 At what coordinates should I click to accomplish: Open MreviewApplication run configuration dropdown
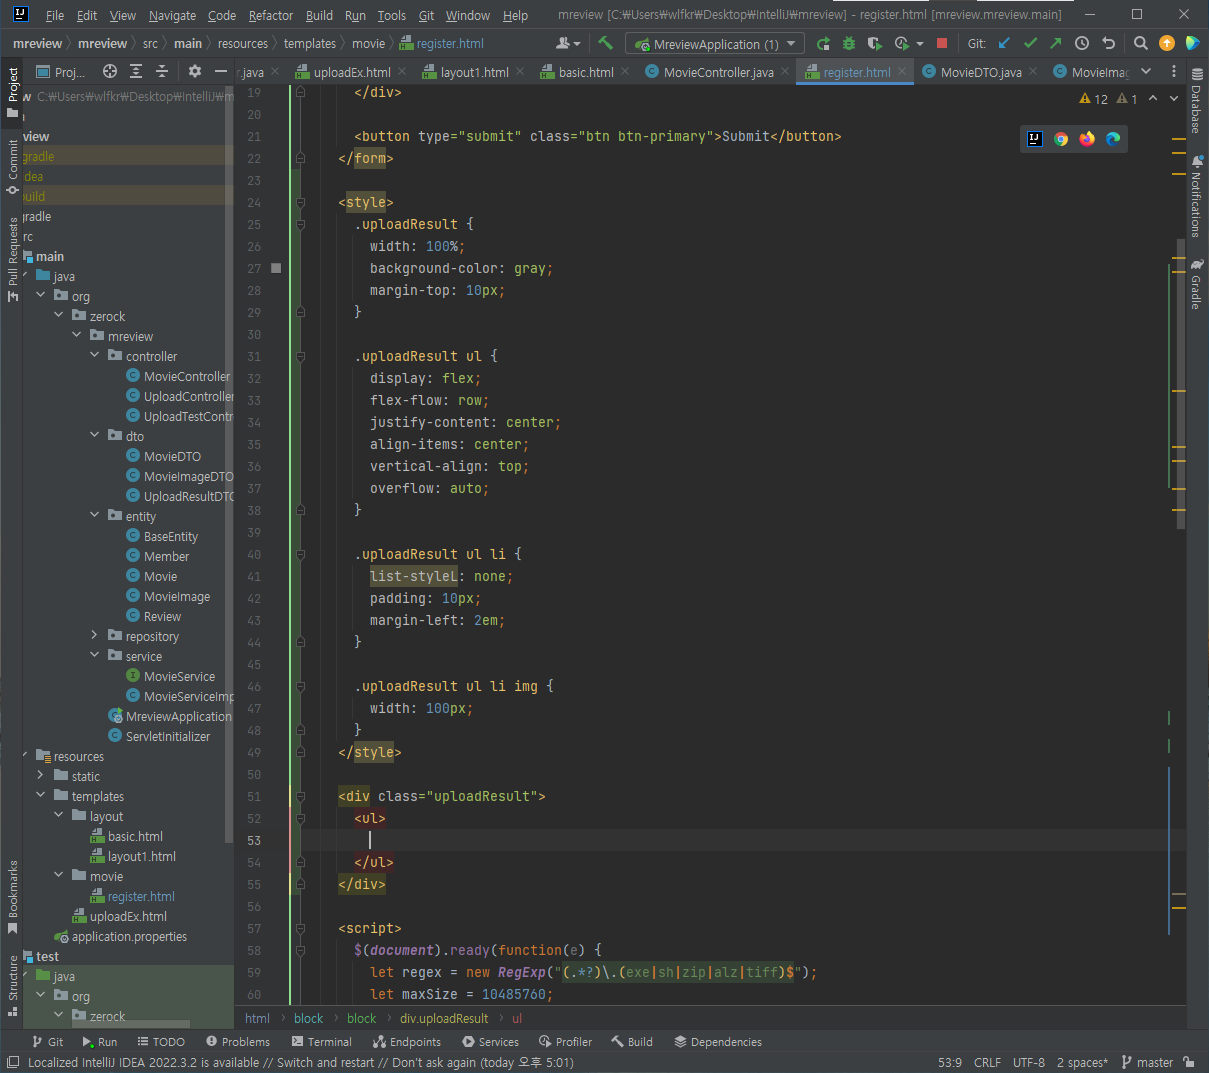714,44
